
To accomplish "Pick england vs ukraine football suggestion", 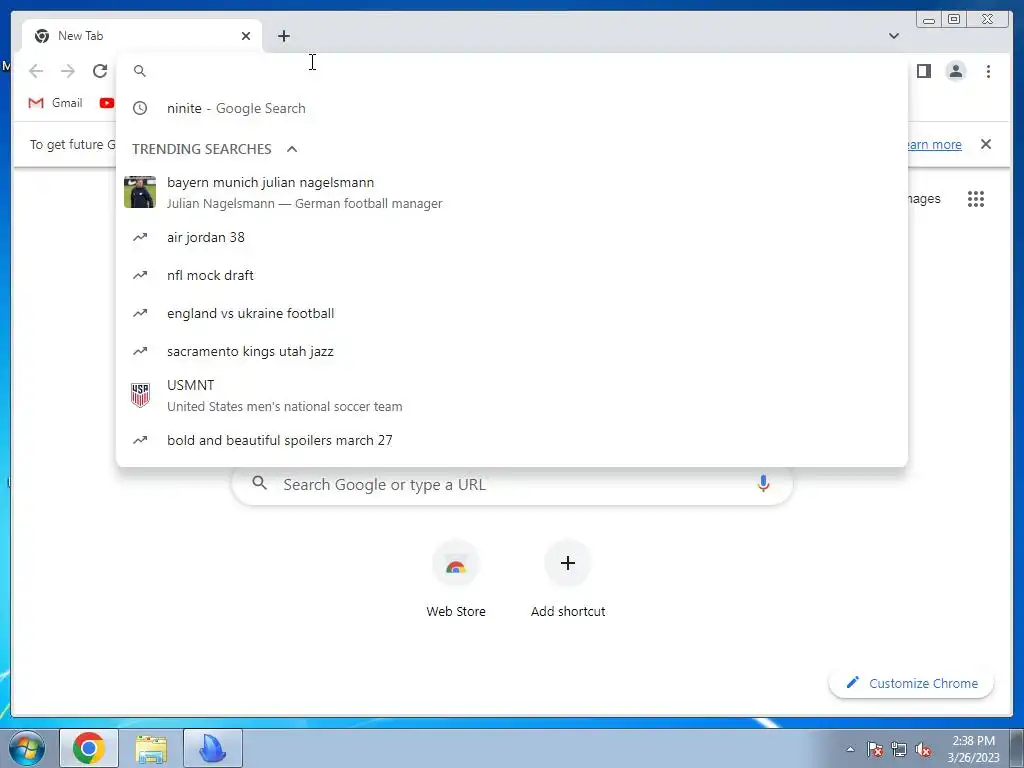I will pos(511,313).
